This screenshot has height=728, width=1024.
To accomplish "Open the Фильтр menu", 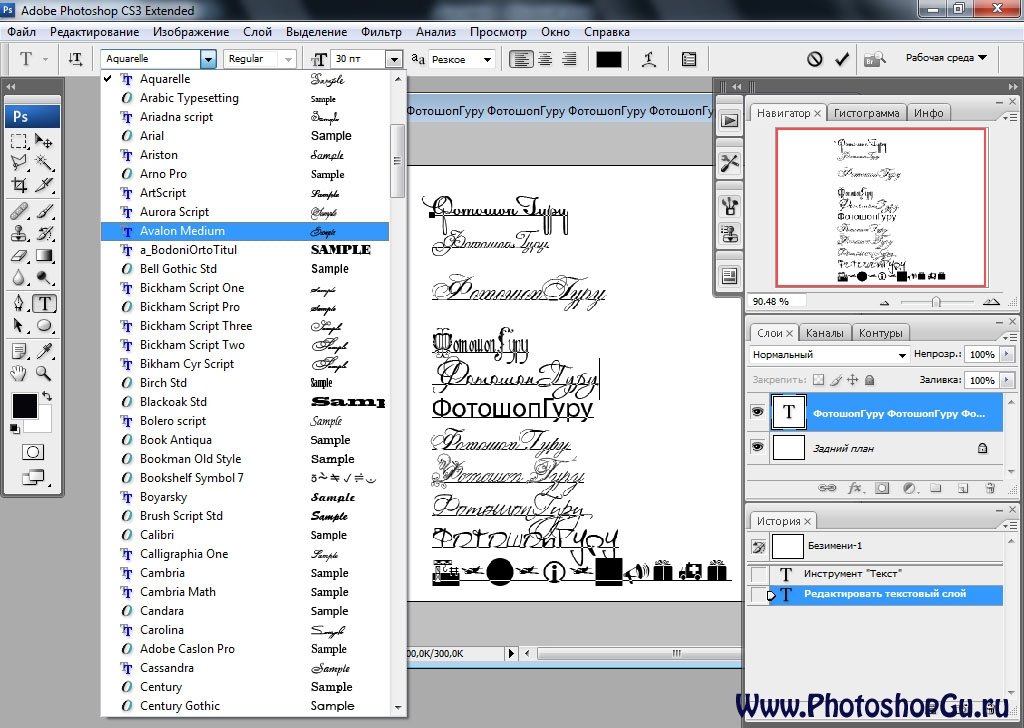I will coord(381,32).
